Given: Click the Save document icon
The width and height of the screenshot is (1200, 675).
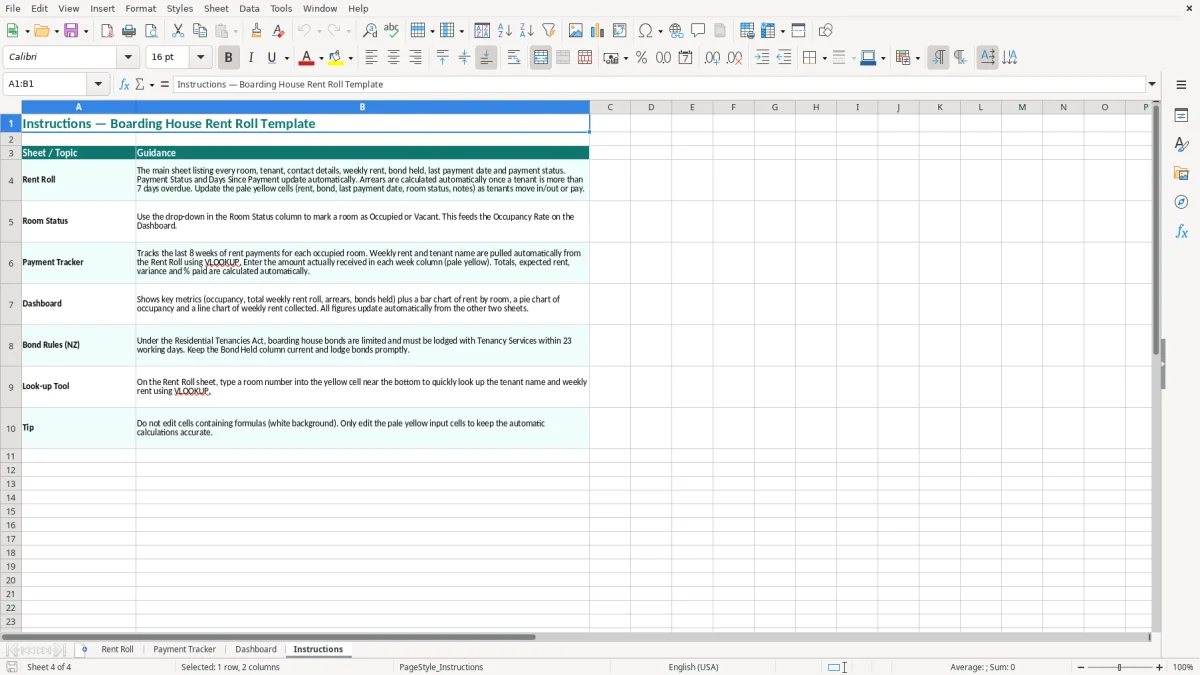Looking at the screenshot, I should pyautogui.click(x=71, y=31).
